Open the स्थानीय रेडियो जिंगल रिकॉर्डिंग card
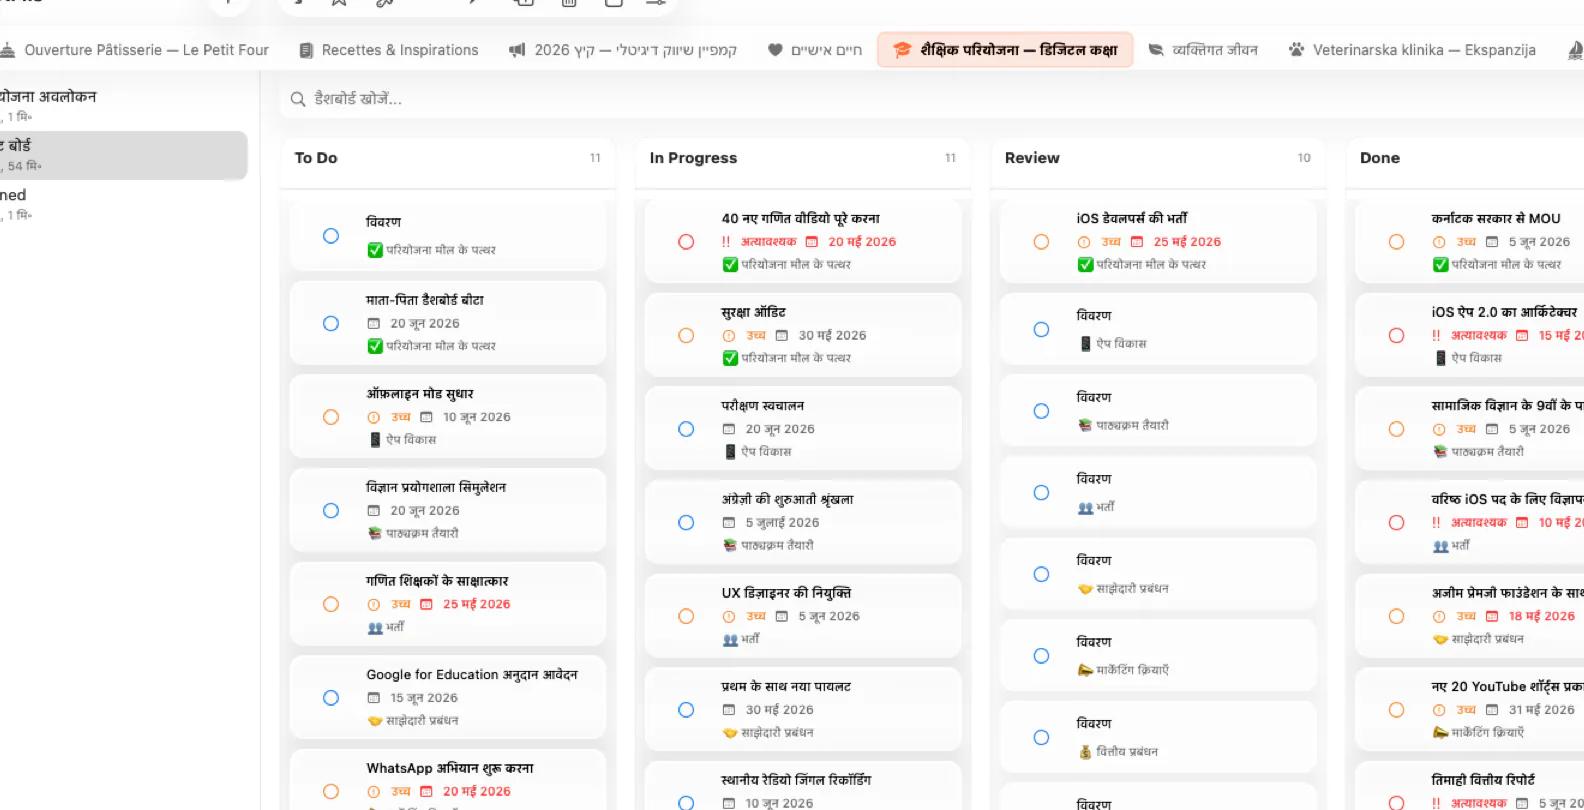The width and height of the screenshot is (1584, 810). tap(803, 786)
